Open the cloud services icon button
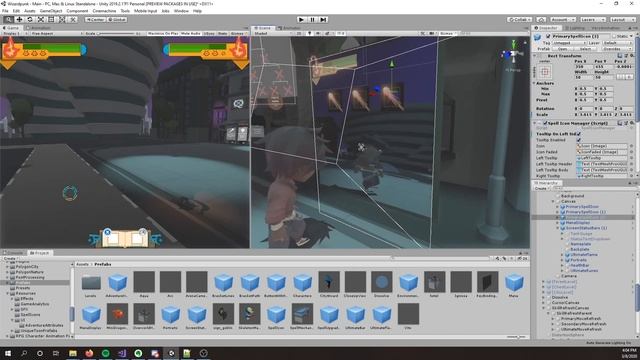The image size is (640, 360). click(541, 19)
